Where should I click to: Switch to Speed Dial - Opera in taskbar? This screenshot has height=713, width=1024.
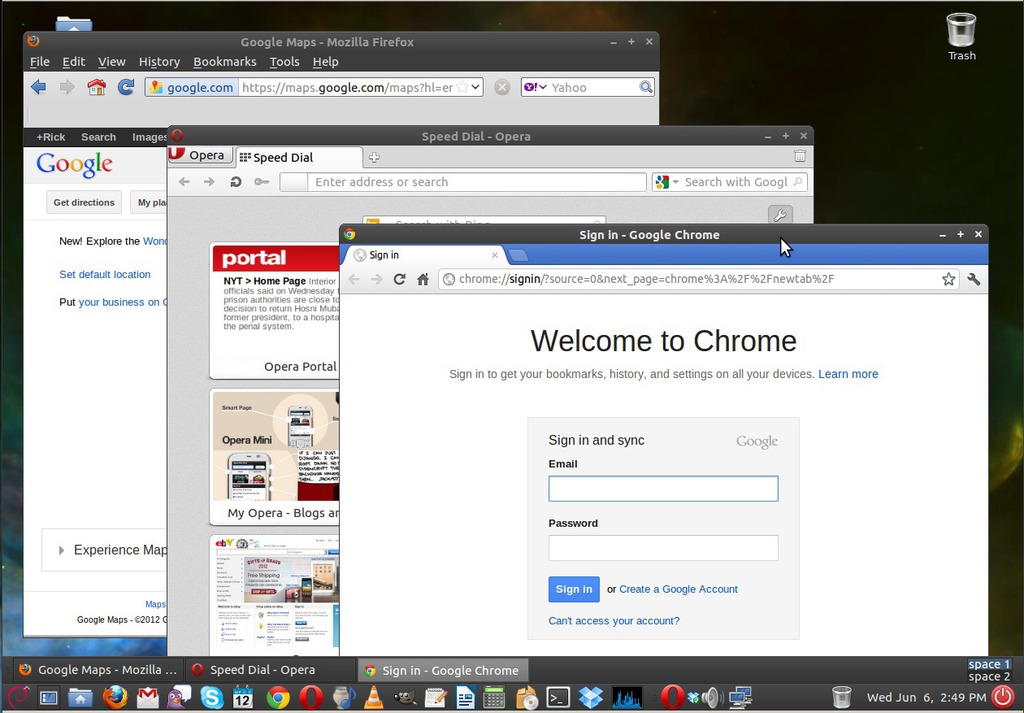click(x=270, y=670)
